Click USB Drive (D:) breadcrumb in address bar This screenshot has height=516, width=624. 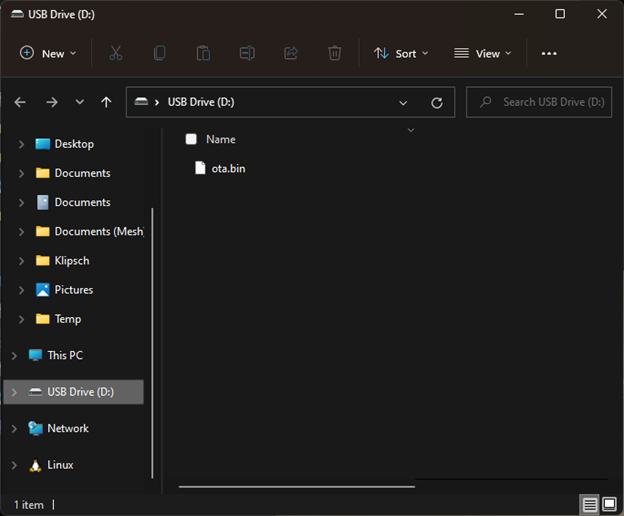click(201, 102)
